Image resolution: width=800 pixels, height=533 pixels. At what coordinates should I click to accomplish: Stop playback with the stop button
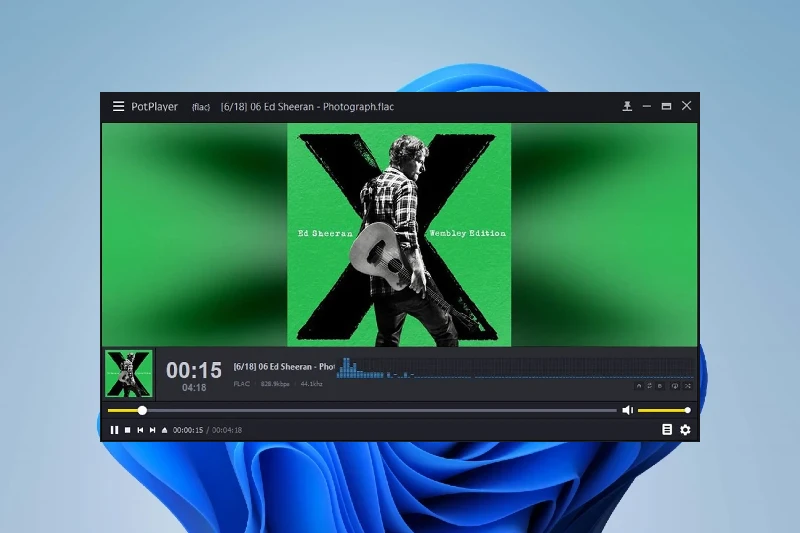click(x=128, y=430)
